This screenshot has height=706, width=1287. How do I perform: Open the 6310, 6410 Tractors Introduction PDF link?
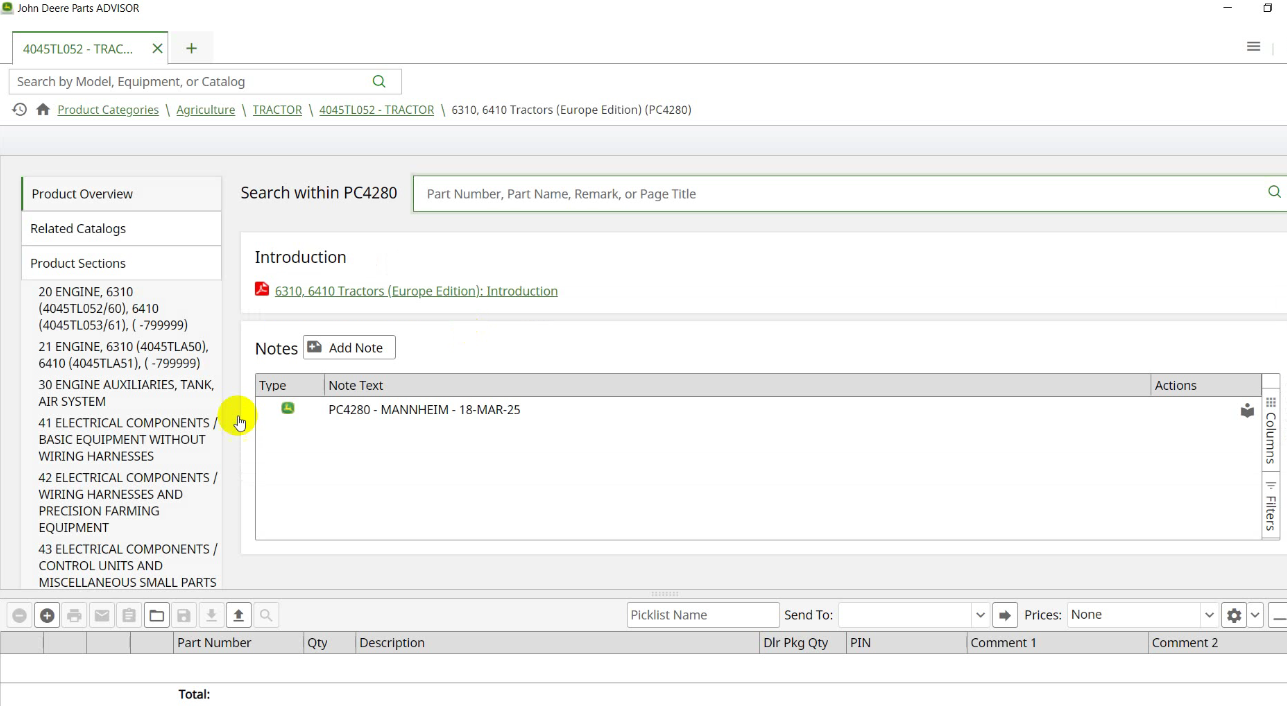tap(416, 291)
